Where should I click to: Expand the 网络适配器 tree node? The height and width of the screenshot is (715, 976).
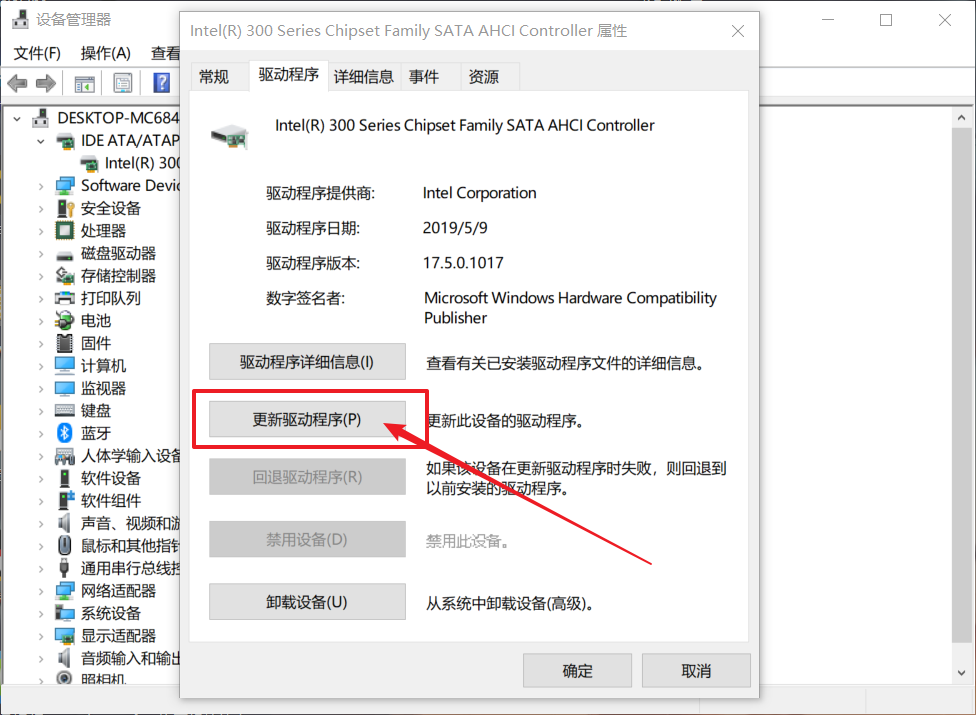tap(40, 591)
